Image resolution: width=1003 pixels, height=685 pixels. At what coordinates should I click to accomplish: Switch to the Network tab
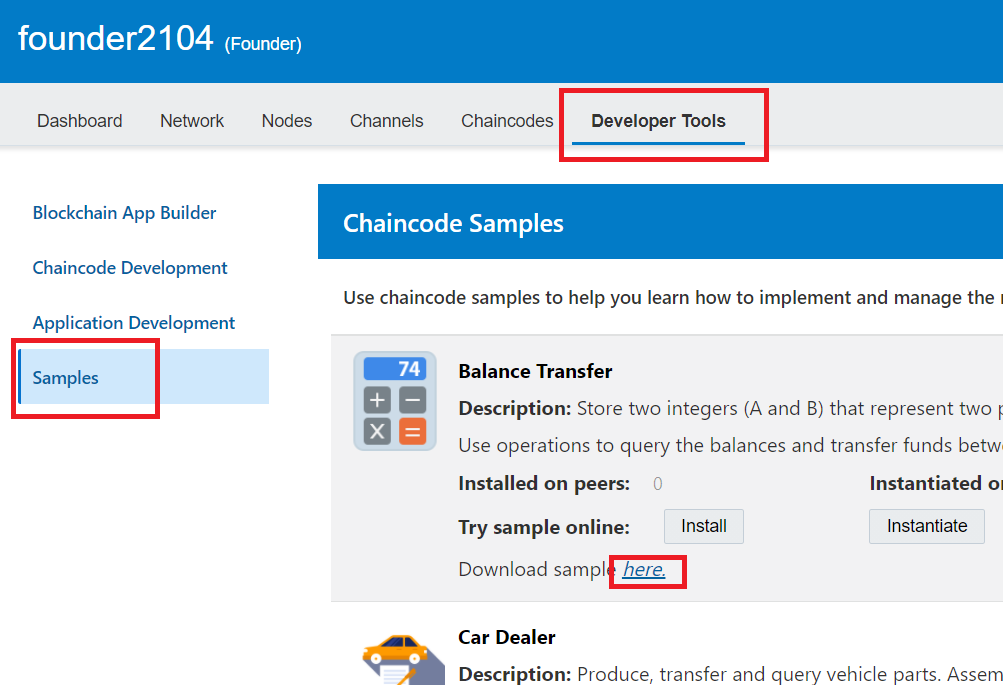192,121
